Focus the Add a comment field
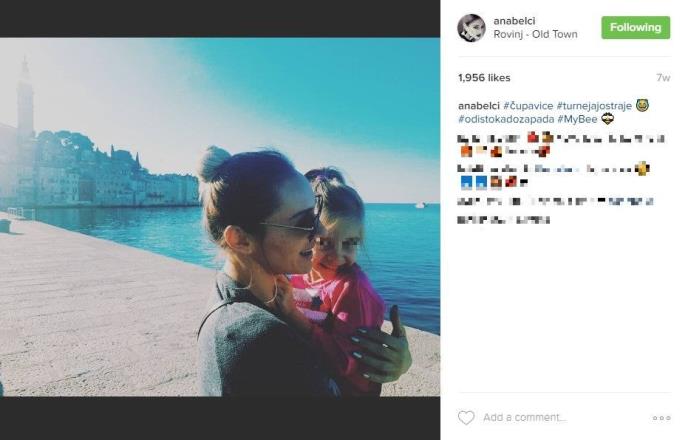 (525, 417)
